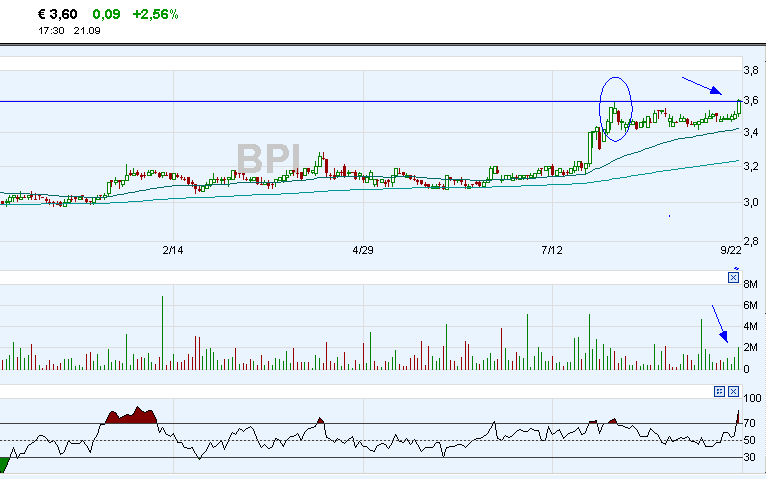Click the latest candlestick touching 3,6 line

[x=739, y=107]
